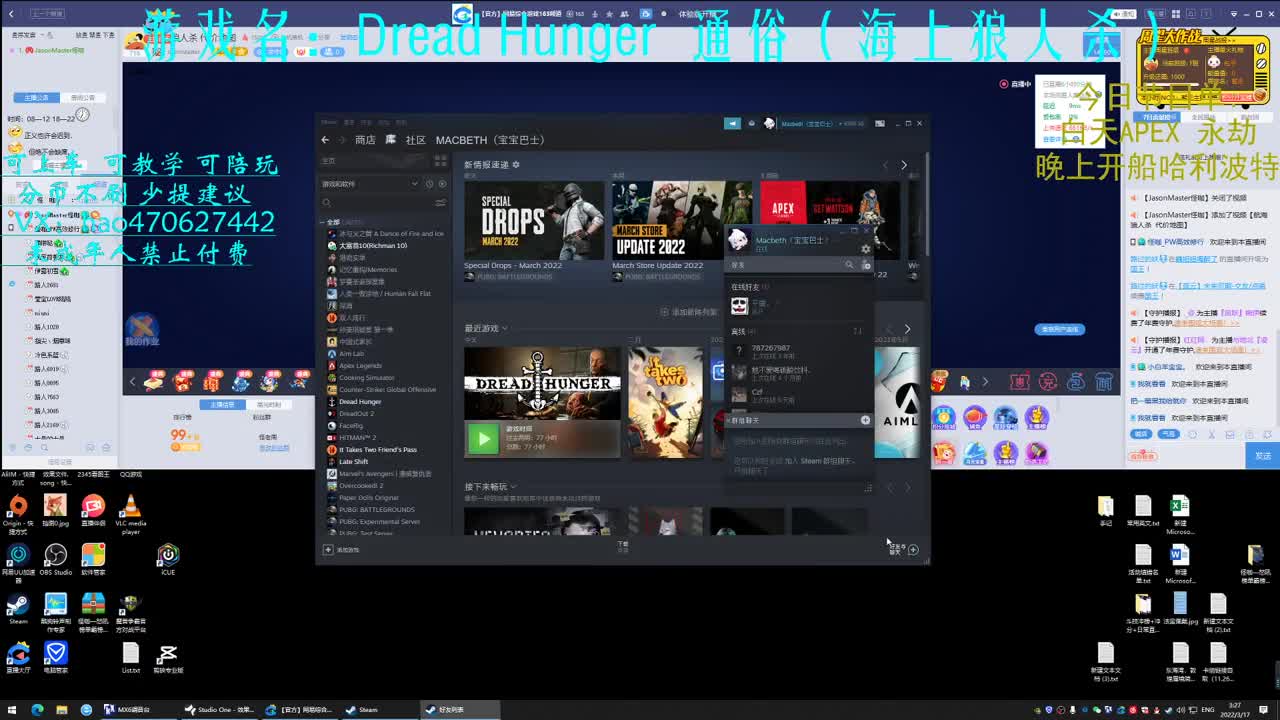Switch Steam library to grid collections view

[440, 161]
